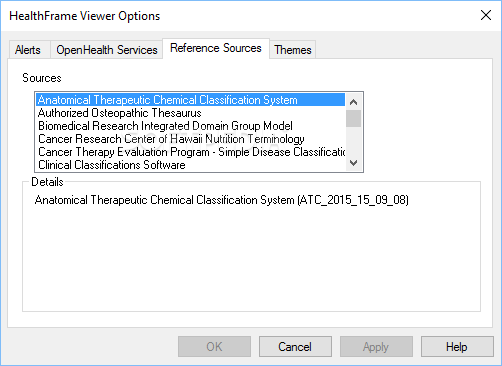Viewport: 502px width, 366px height.
Task: Select the Reference Sources tab
Action: (x=216, y=48)
